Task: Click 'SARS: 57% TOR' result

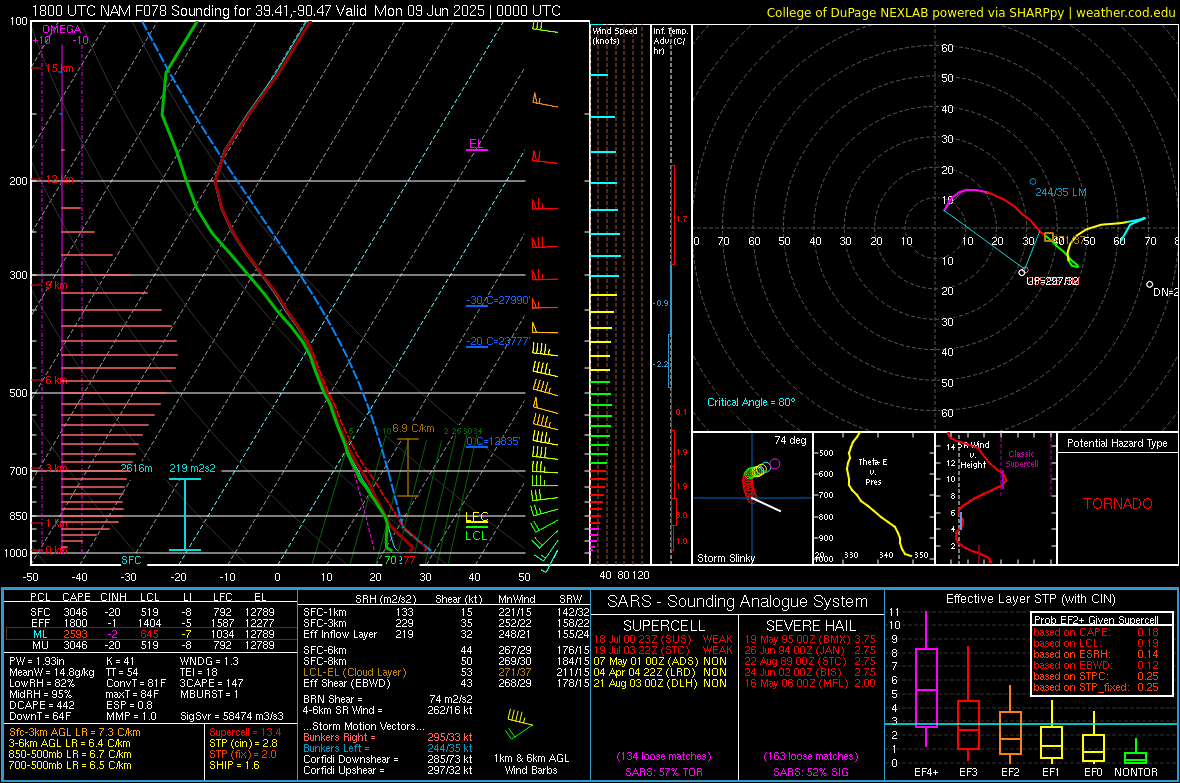Action: coord(663,772)
